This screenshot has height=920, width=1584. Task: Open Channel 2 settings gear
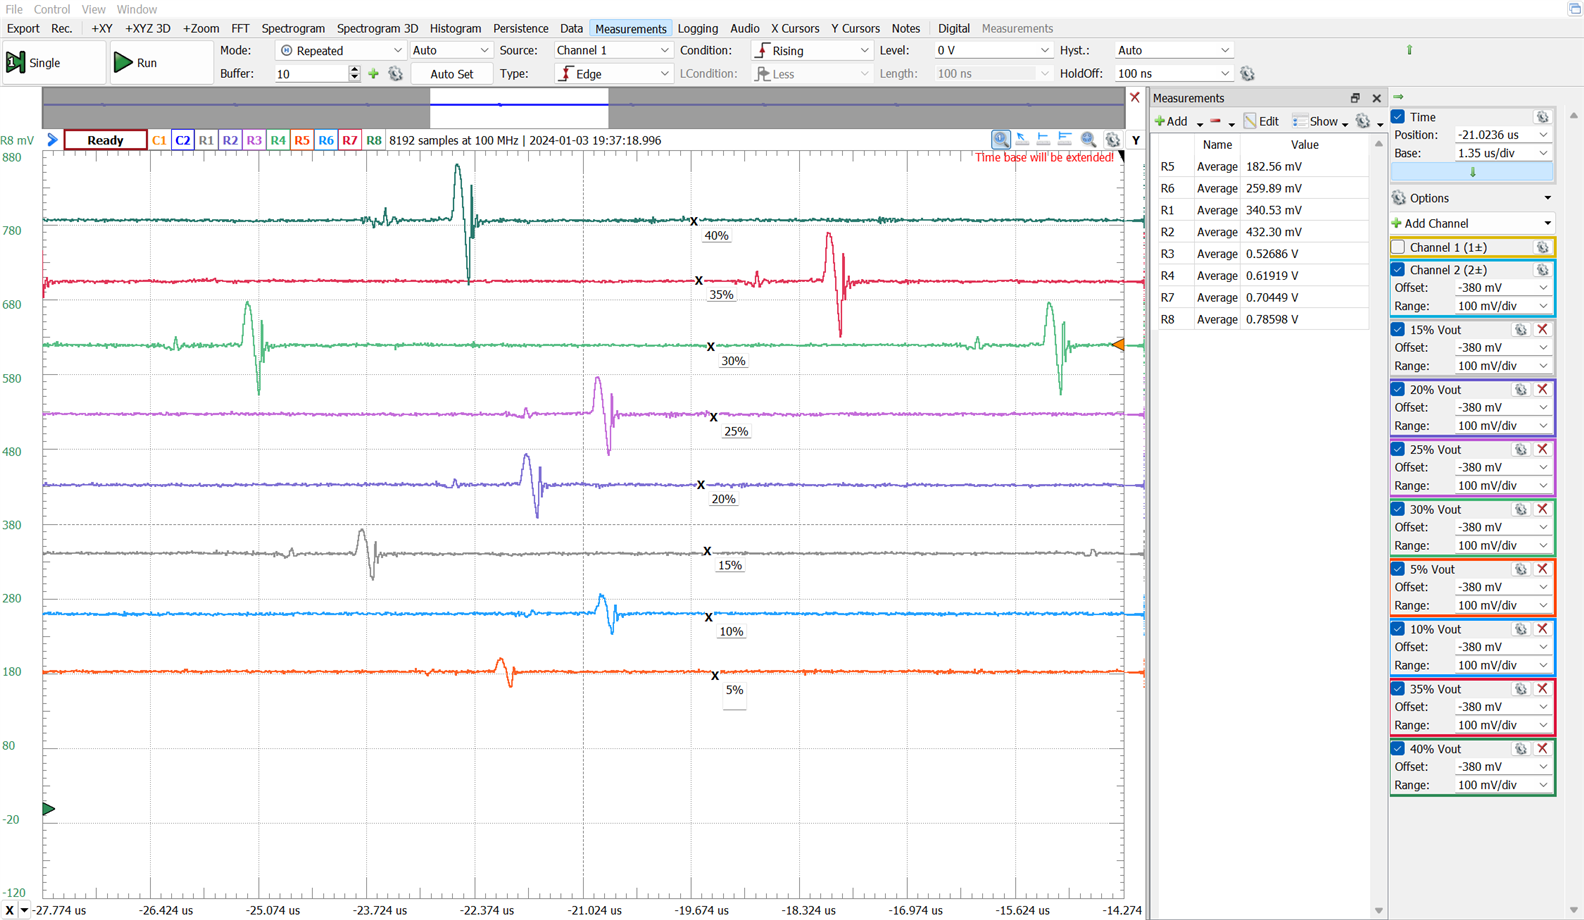(x=1542, y=270)
